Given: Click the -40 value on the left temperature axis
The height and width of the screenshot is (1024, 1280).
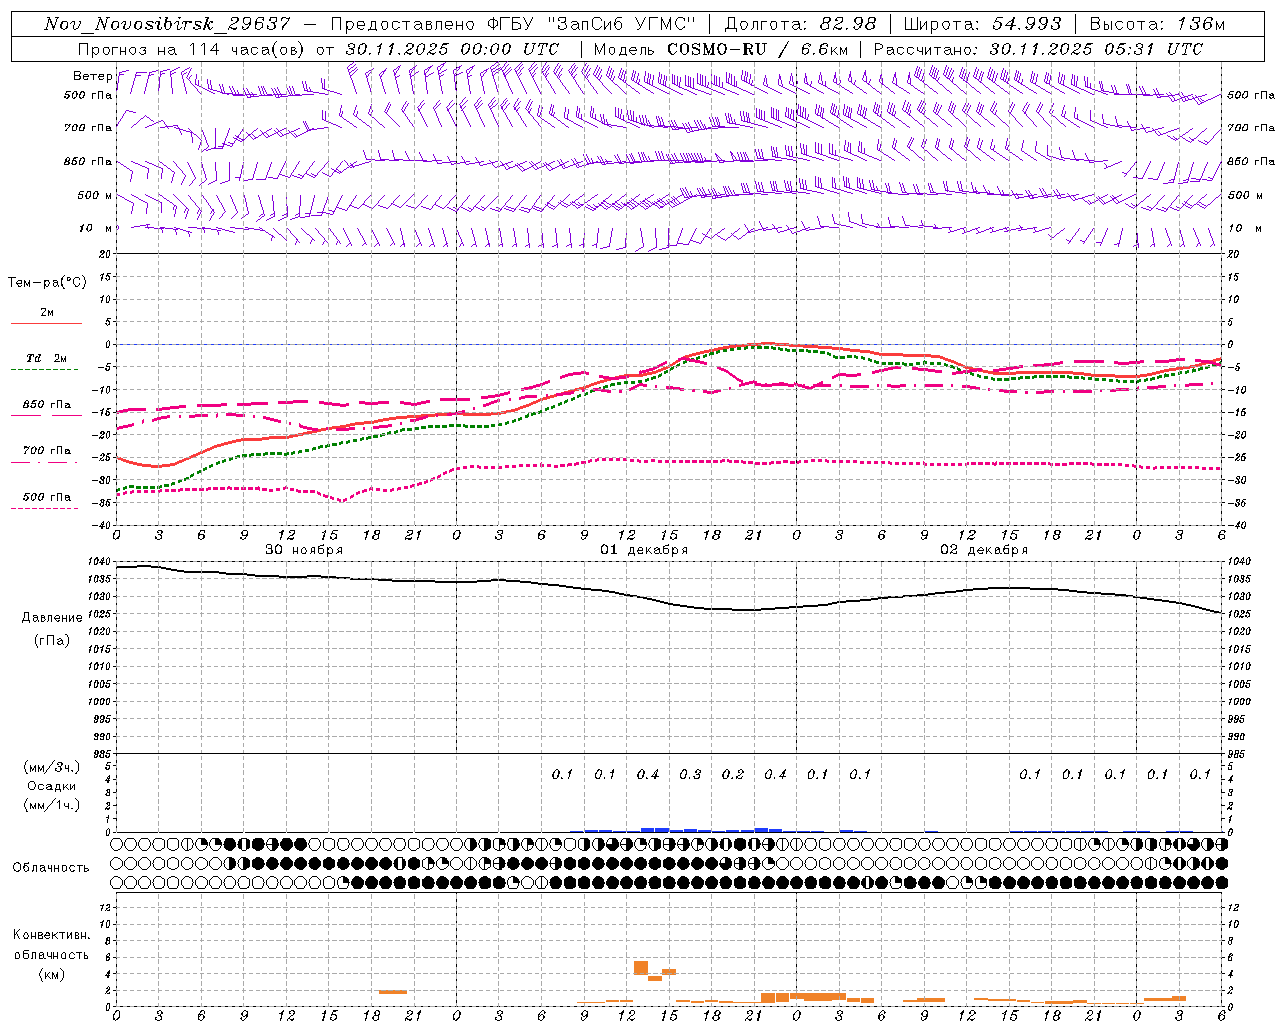Looking at the screenshot, I should click(x=103, y=525).
